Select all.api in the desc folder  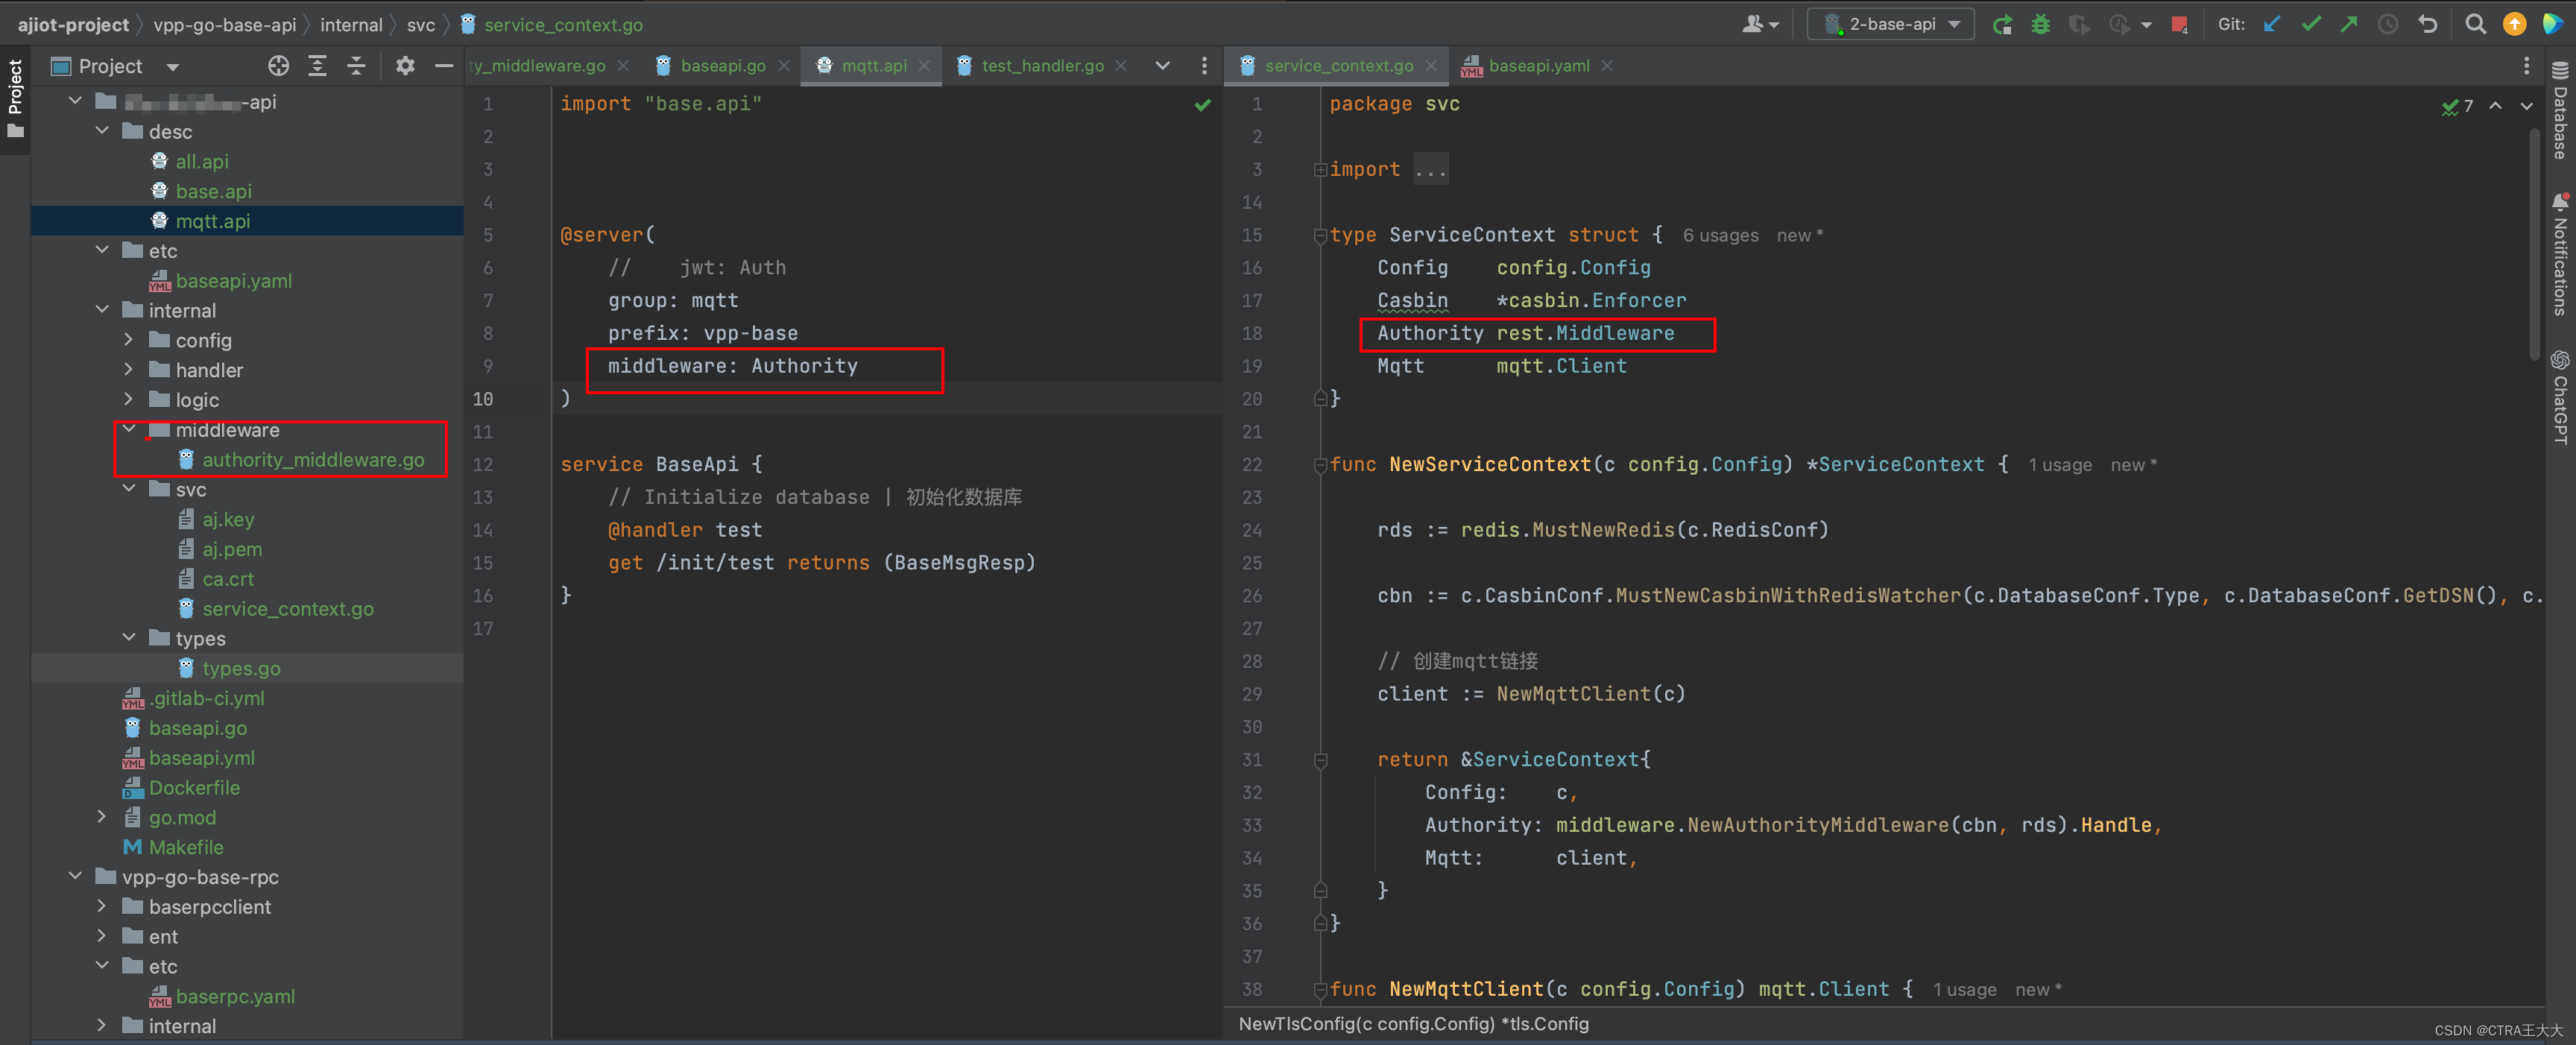point(202,161)
